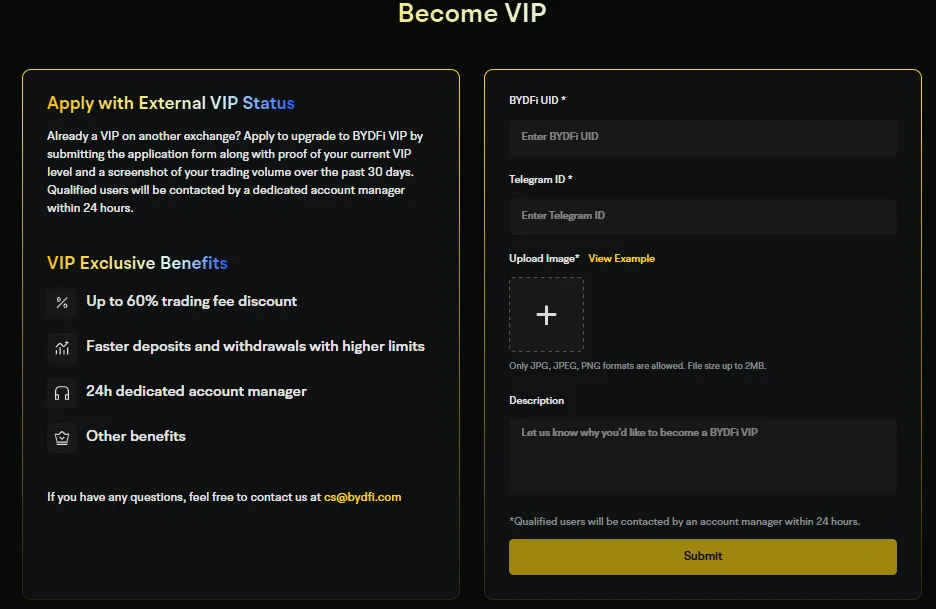Click the deposits and withdrawals chart icon
Screen dimensions: 936x609
coord(62,347)
